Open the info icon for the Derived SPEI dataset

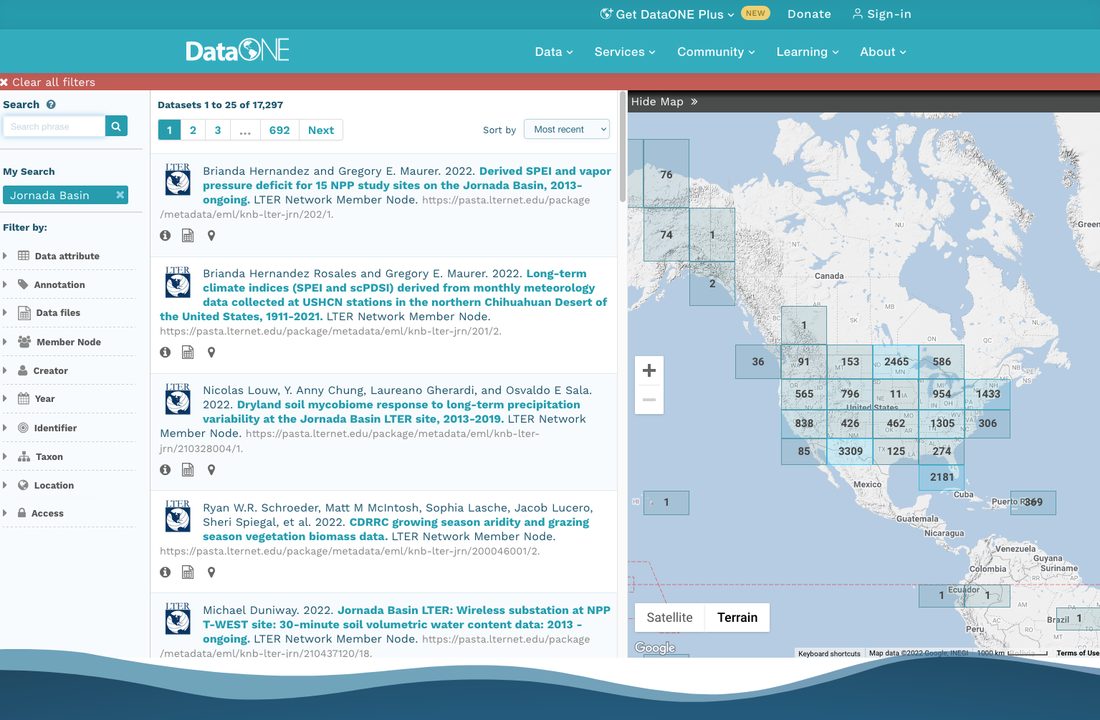click(x=165, y=236)
